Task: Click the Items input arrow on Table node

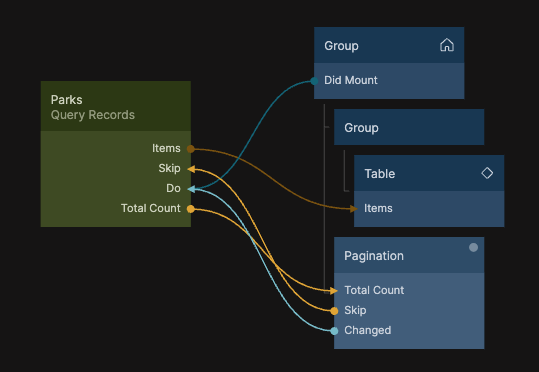Action: (354, 209)
